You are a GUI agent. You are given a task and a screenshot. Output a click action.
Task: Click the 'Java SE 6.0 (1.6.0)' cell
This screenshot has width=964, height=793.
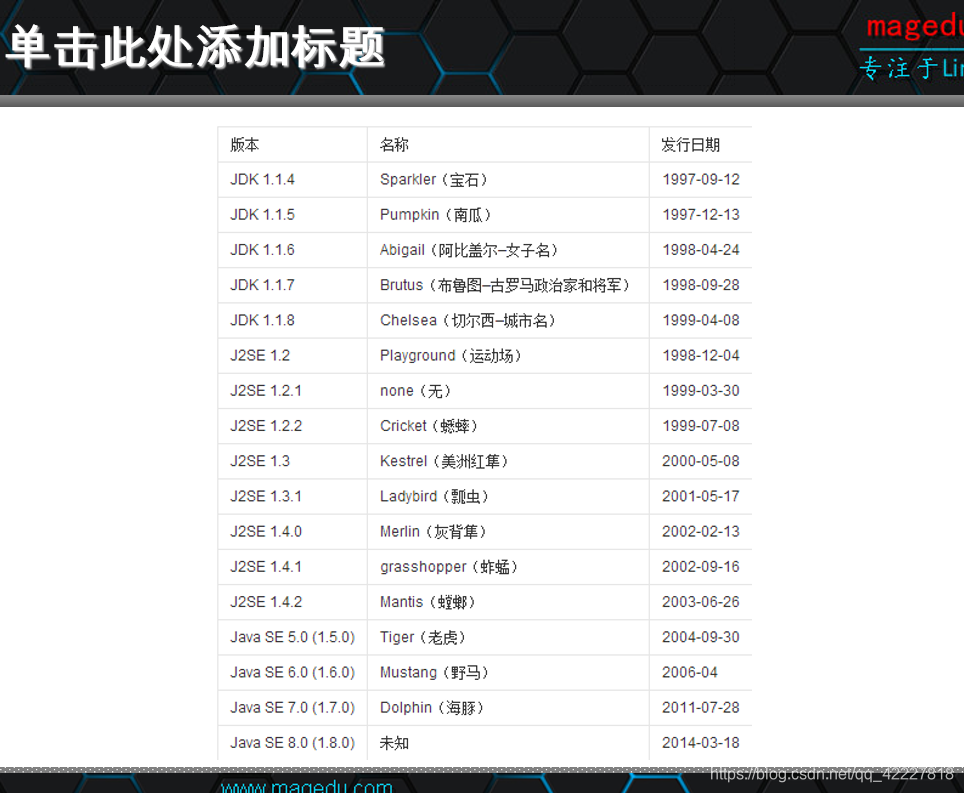click(x=293, y=673)
